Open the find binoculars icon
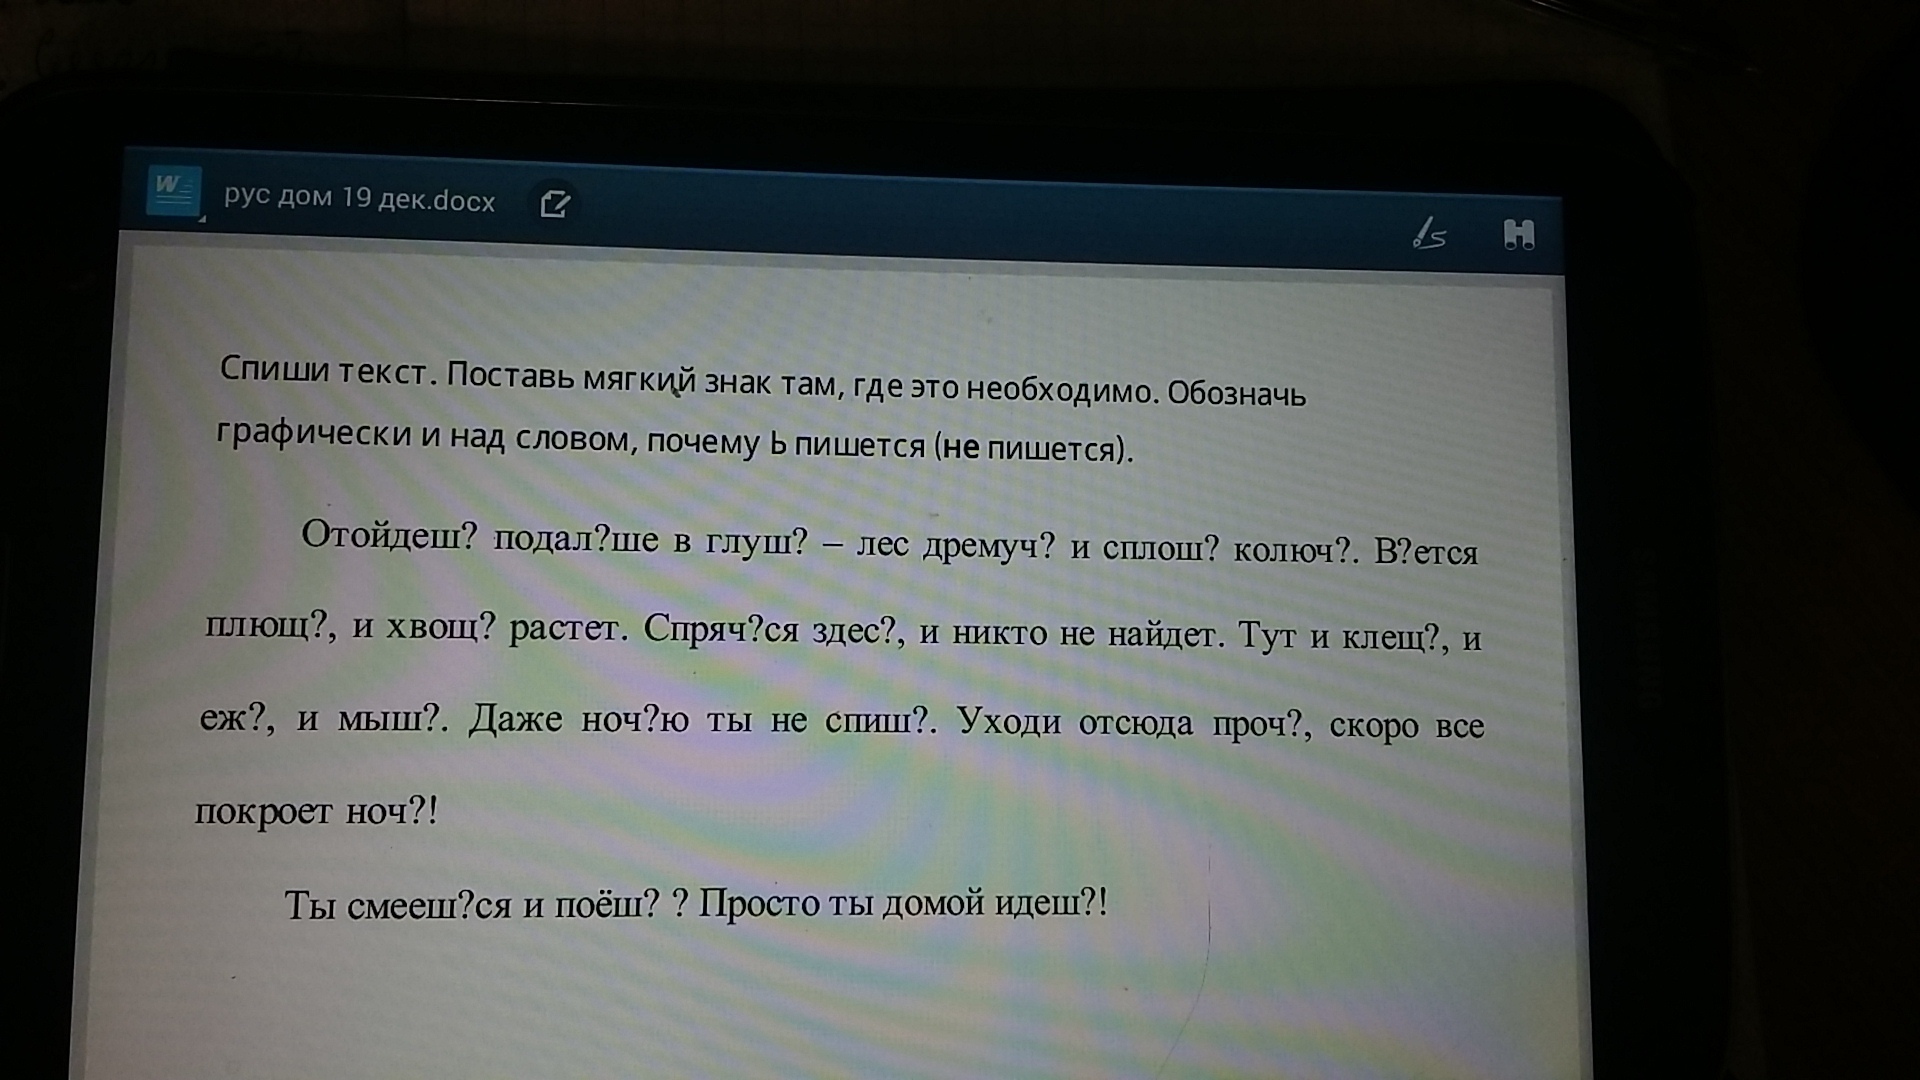1920x1080 pixels. pos(1518,235)
